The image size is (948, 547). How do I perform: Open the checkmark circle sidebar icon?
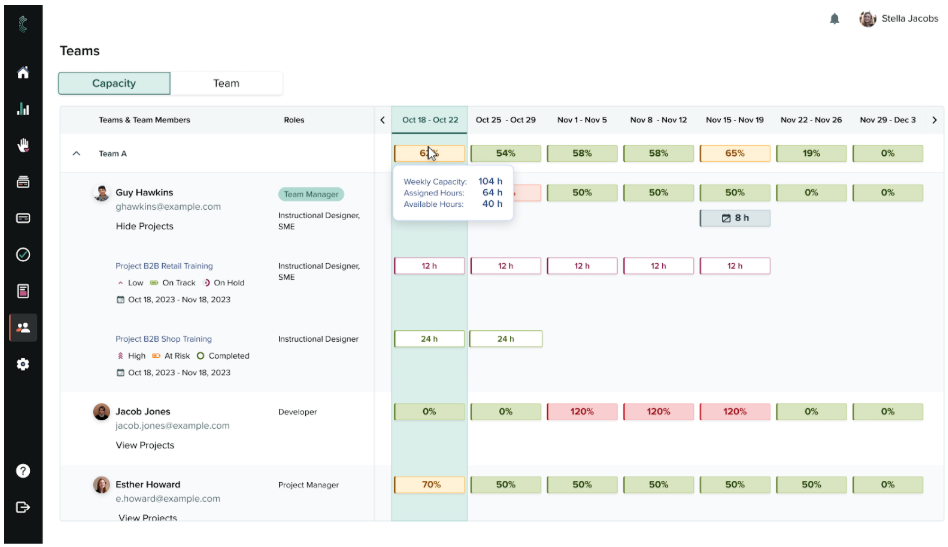coord(23,254)
